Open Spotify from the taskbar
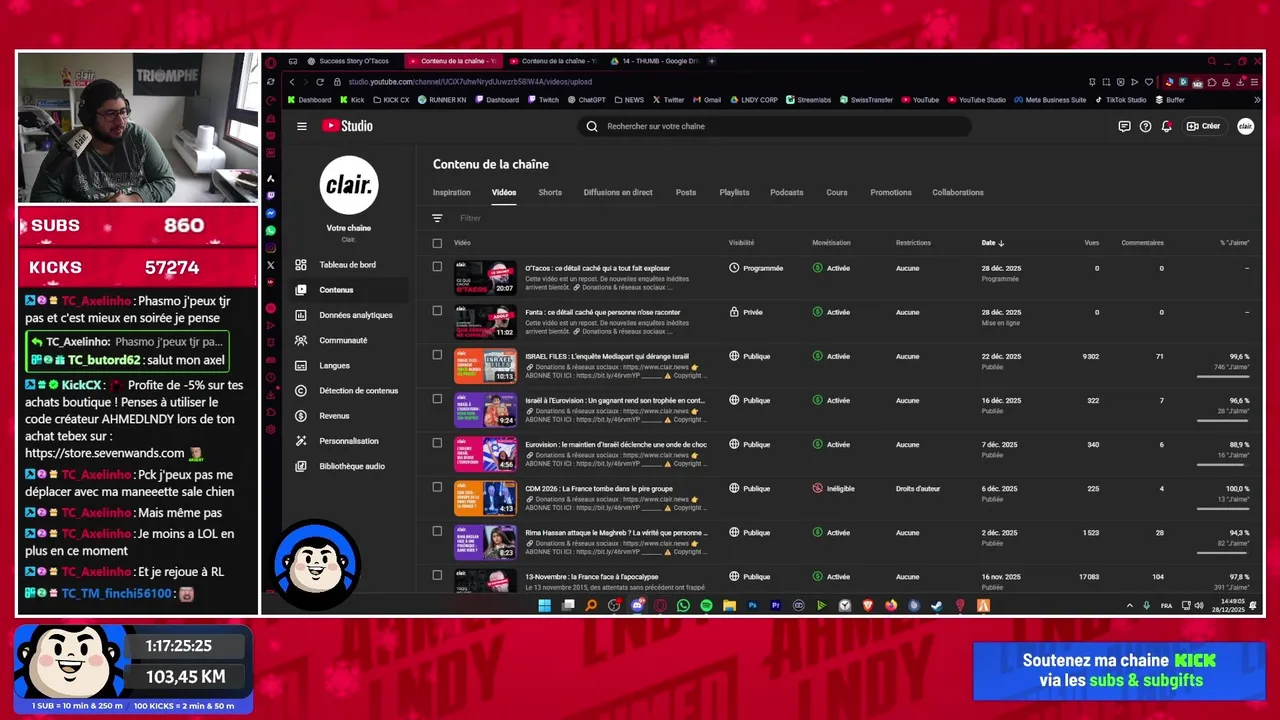 click(x=706, y=605)
